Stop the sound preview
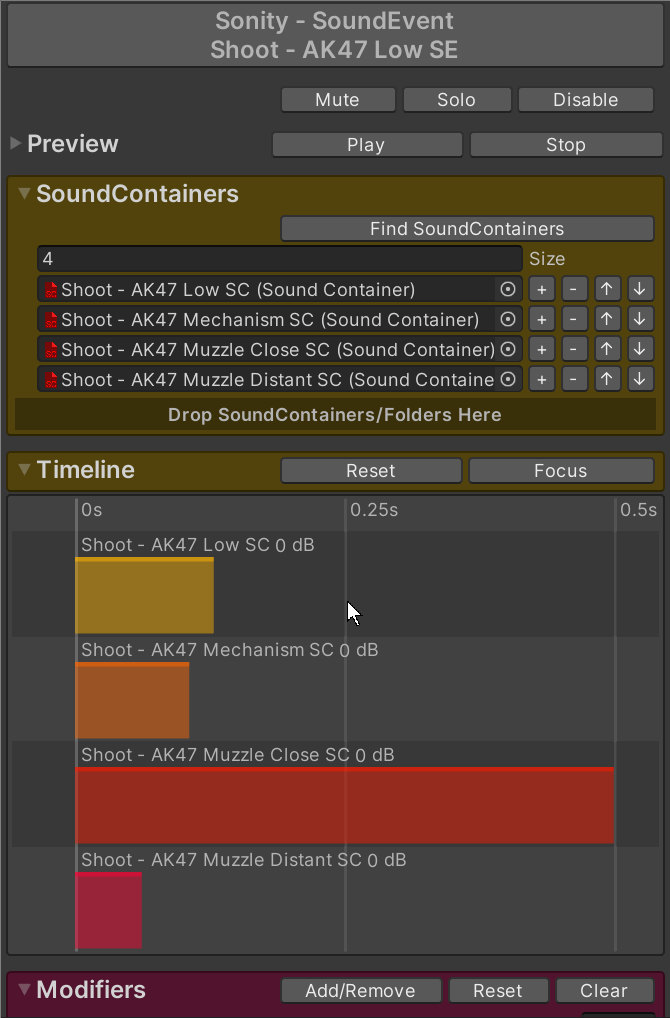Screen dimensions: 670x1018 click(565, 145)
